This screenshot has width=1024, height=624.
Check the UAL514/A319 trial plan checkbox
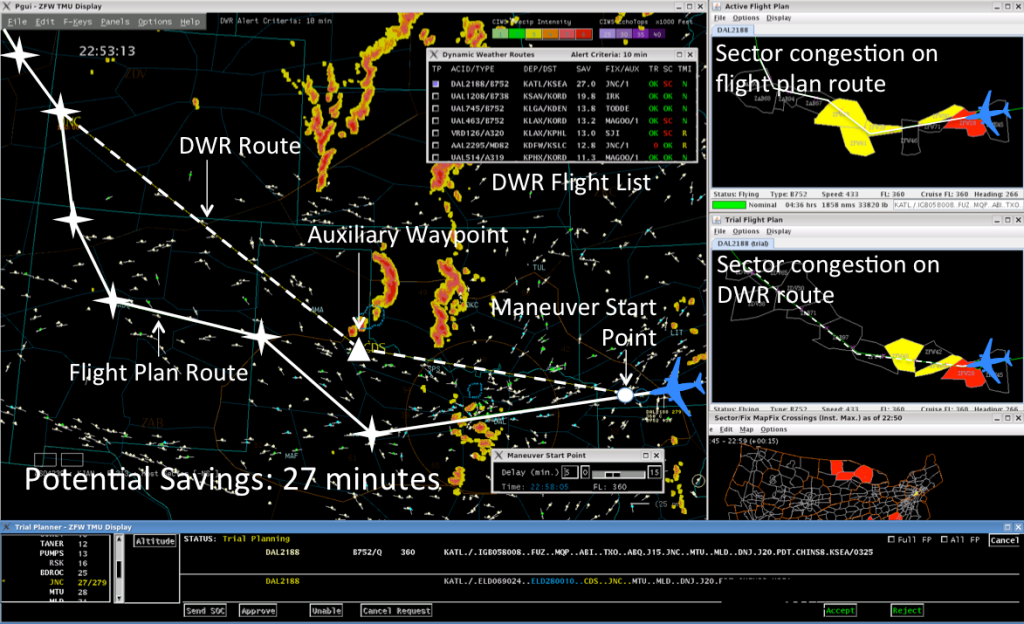[436, 157]
